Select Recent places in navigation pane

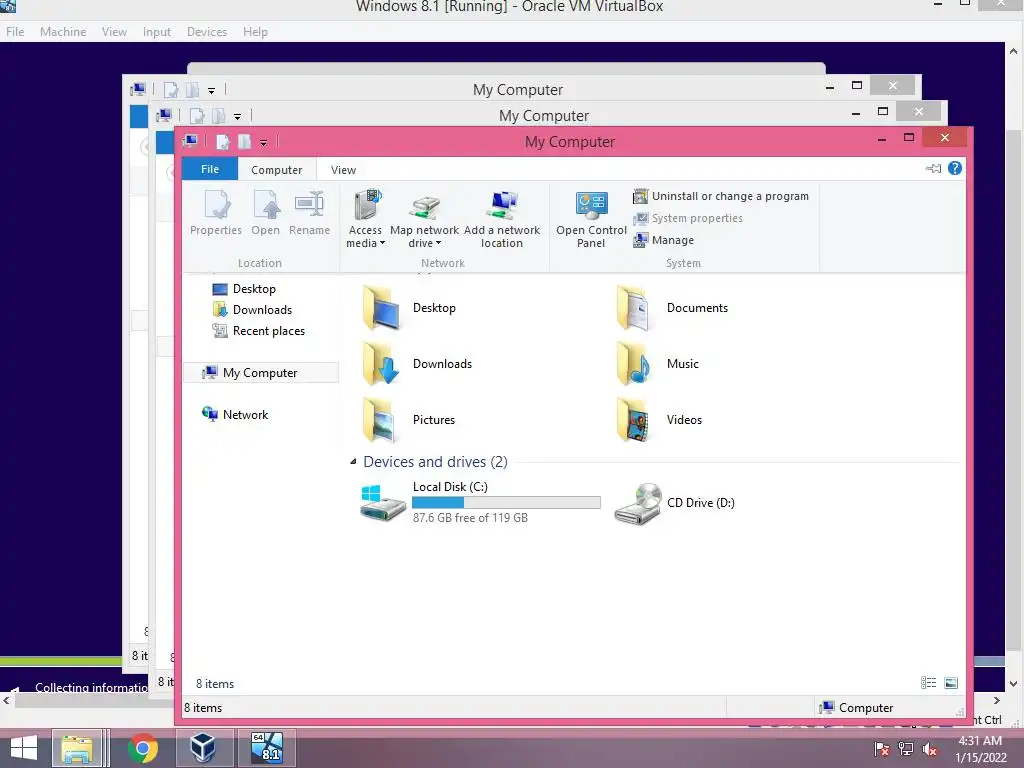point(259,331)
